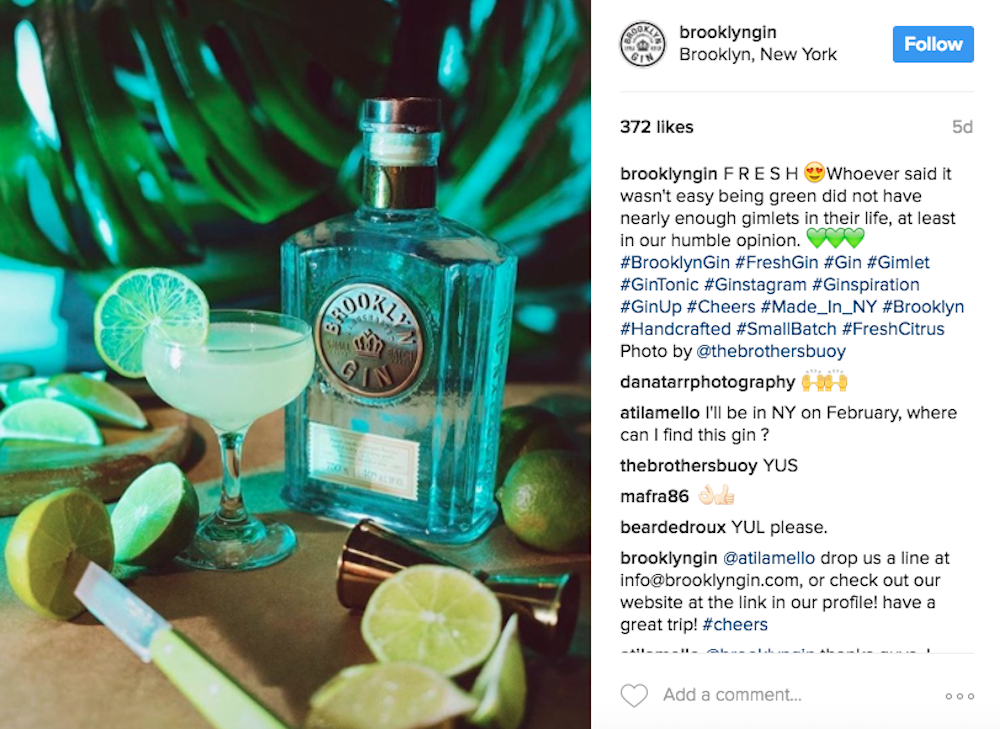Like the post with the heart icon

634,695
